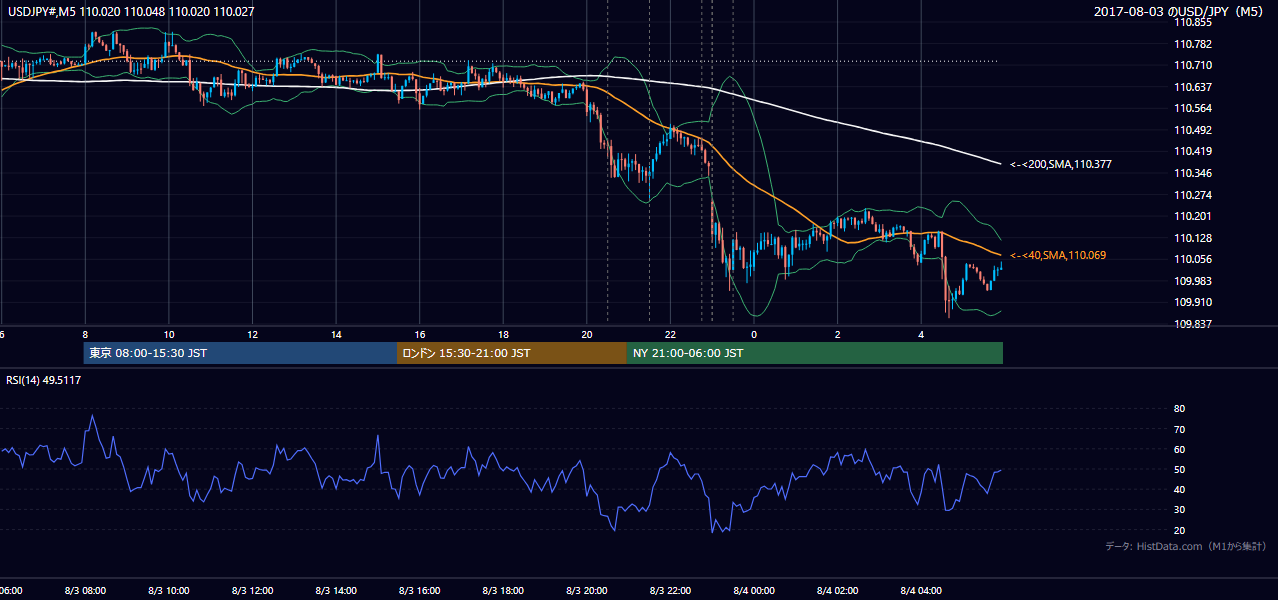1278x600 pixels.
Task: Click the 8/3 12:00 bottom time label
Action: (252, 591)
